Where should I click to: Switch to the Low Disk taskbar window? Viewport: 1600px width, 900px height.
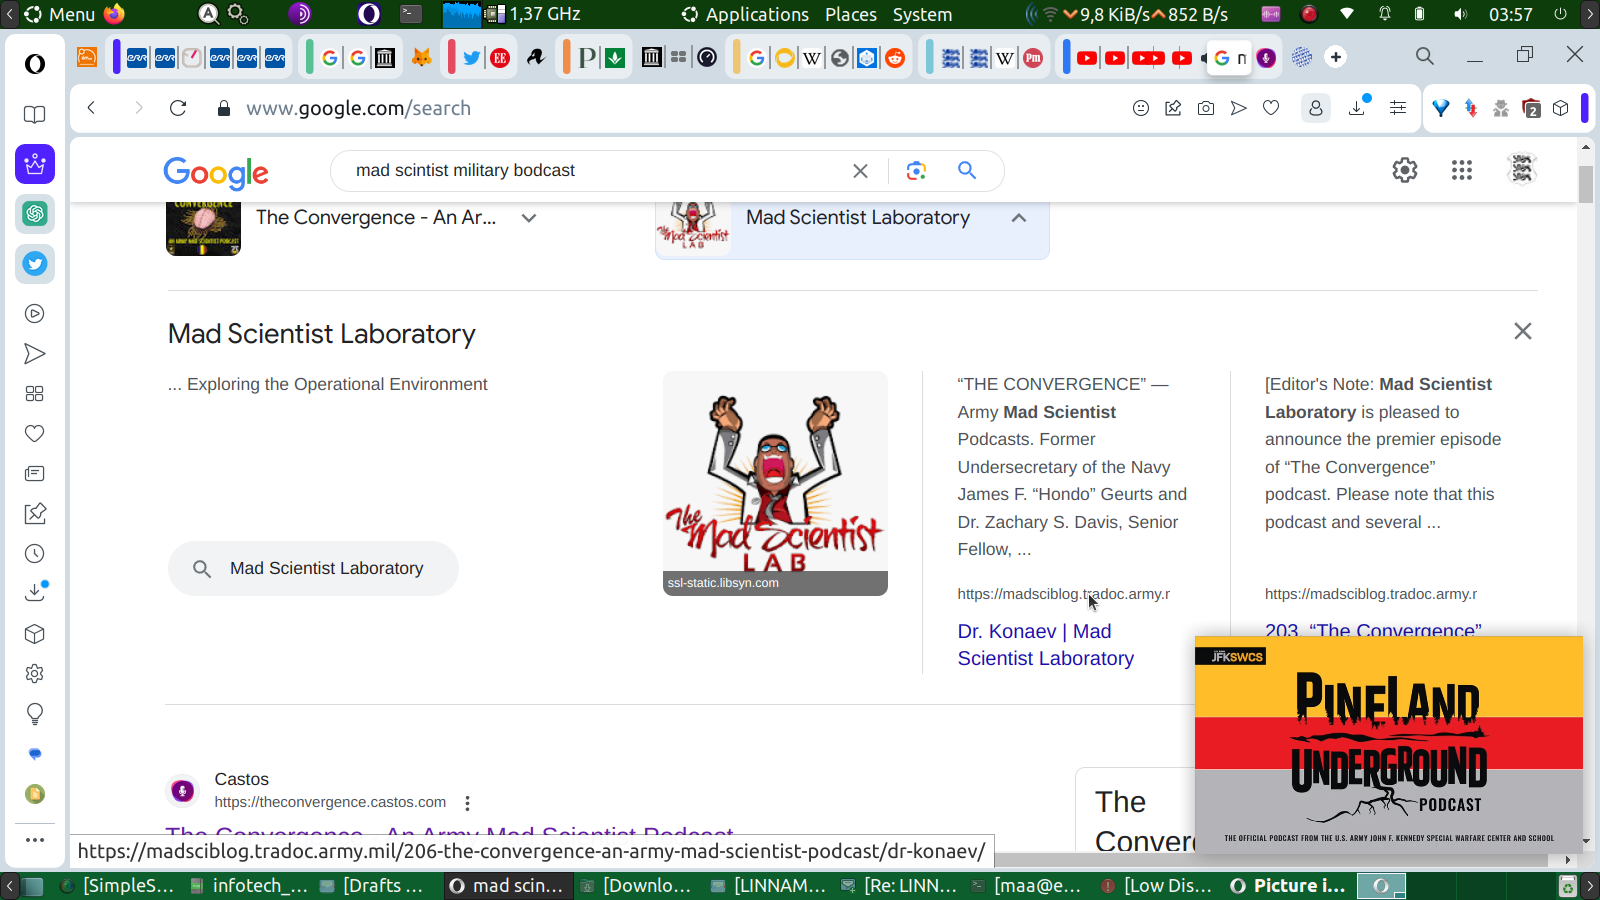[1157, 886]
